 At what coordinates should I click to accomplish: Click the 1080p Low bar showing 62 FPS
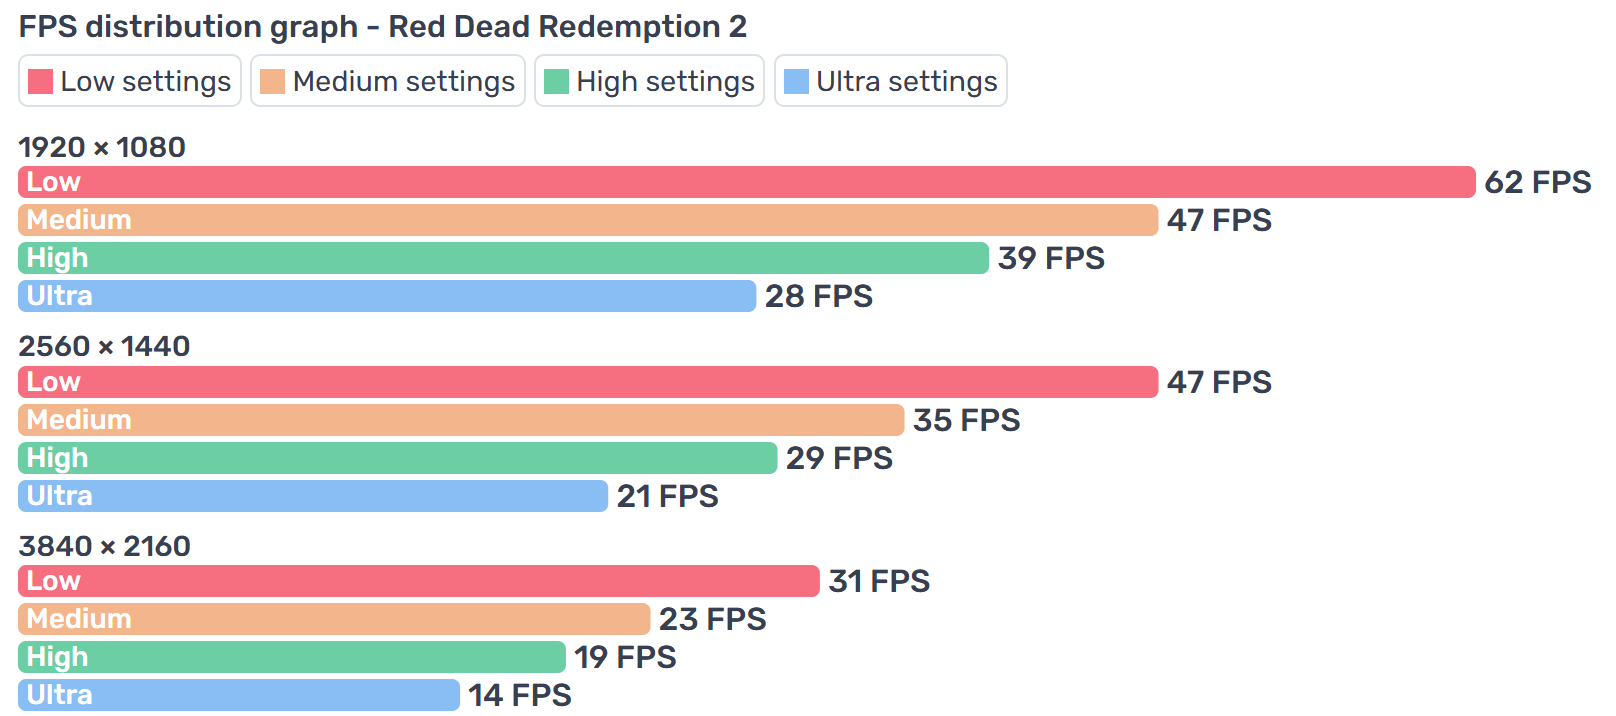pyautogui.click(x=746, y=182)
